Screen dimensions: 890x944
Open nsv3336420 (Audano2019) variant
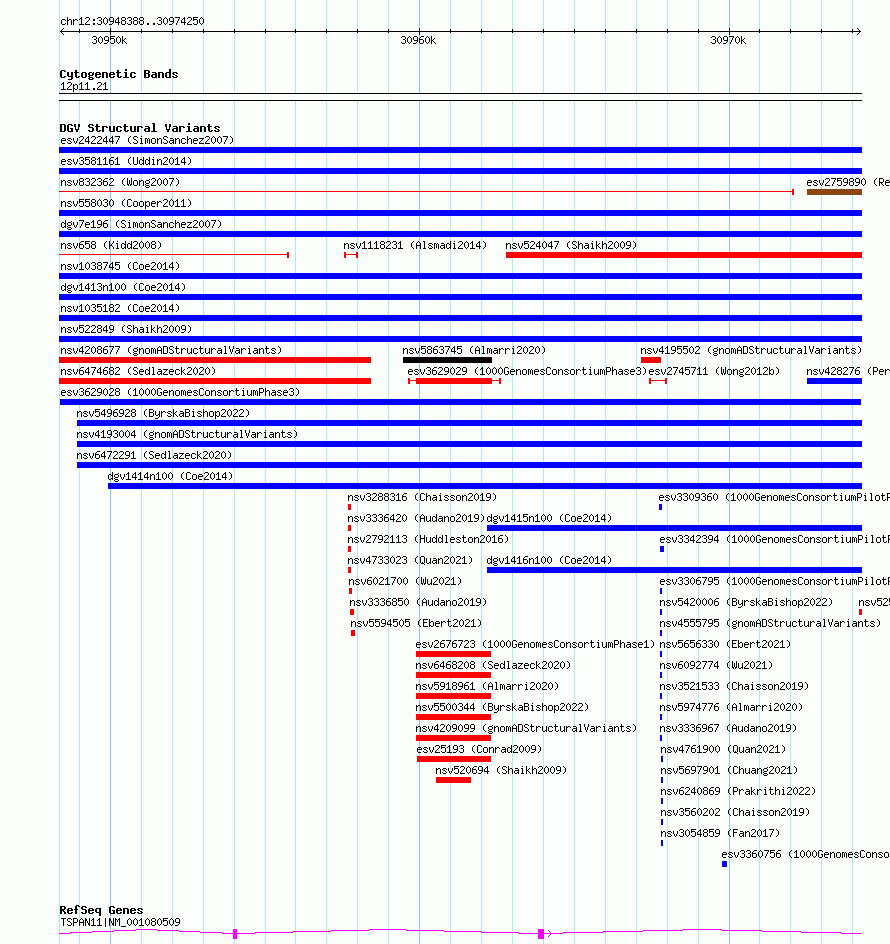(x=415, y=519)
